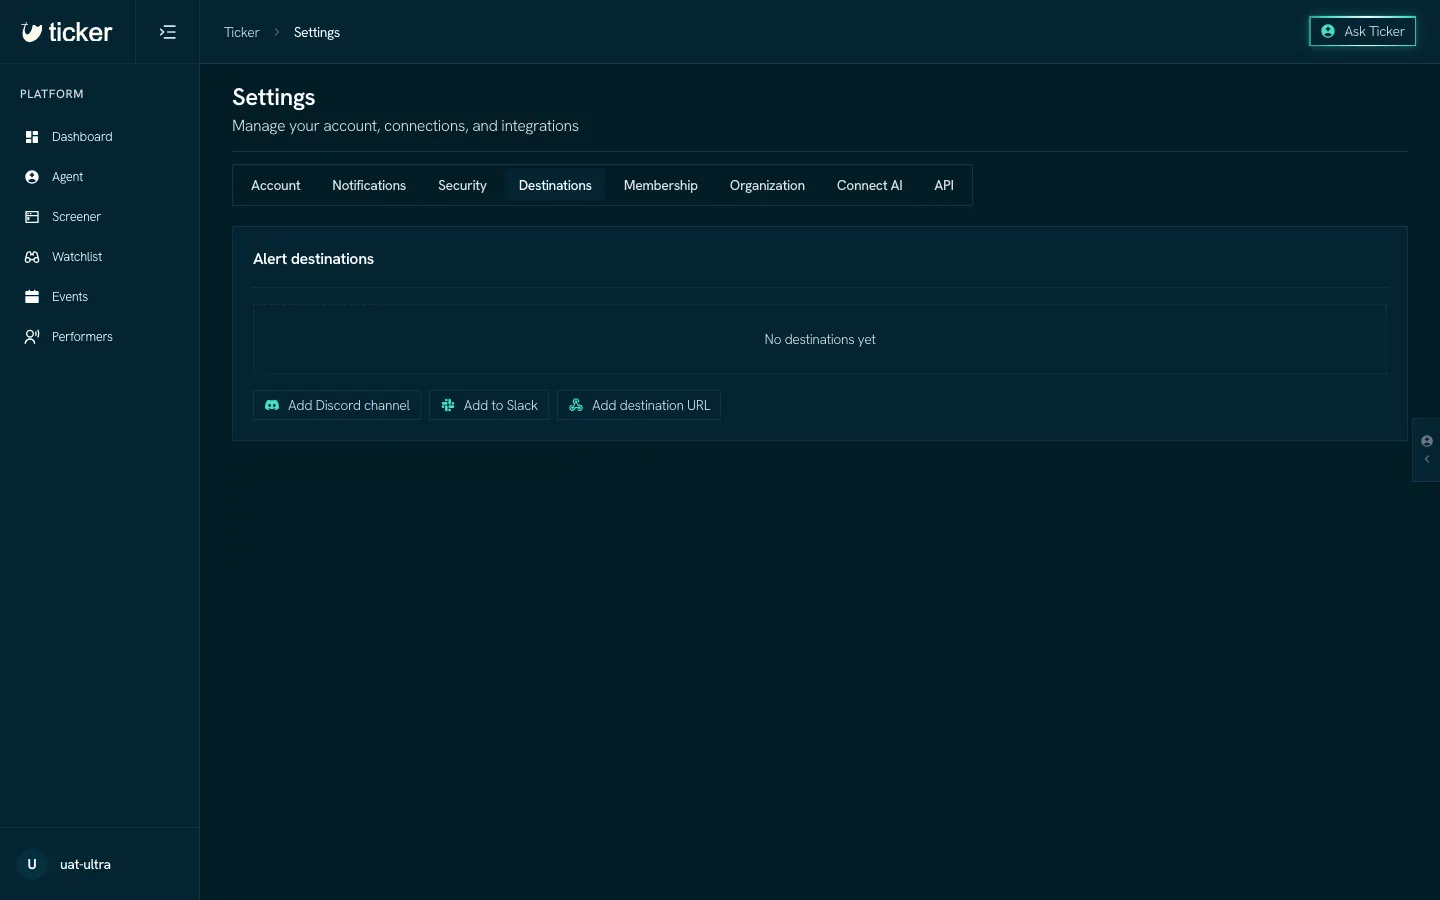Open the Events page
The height and width of the screenshot is (900, 1440).
(x=100, y=297)
